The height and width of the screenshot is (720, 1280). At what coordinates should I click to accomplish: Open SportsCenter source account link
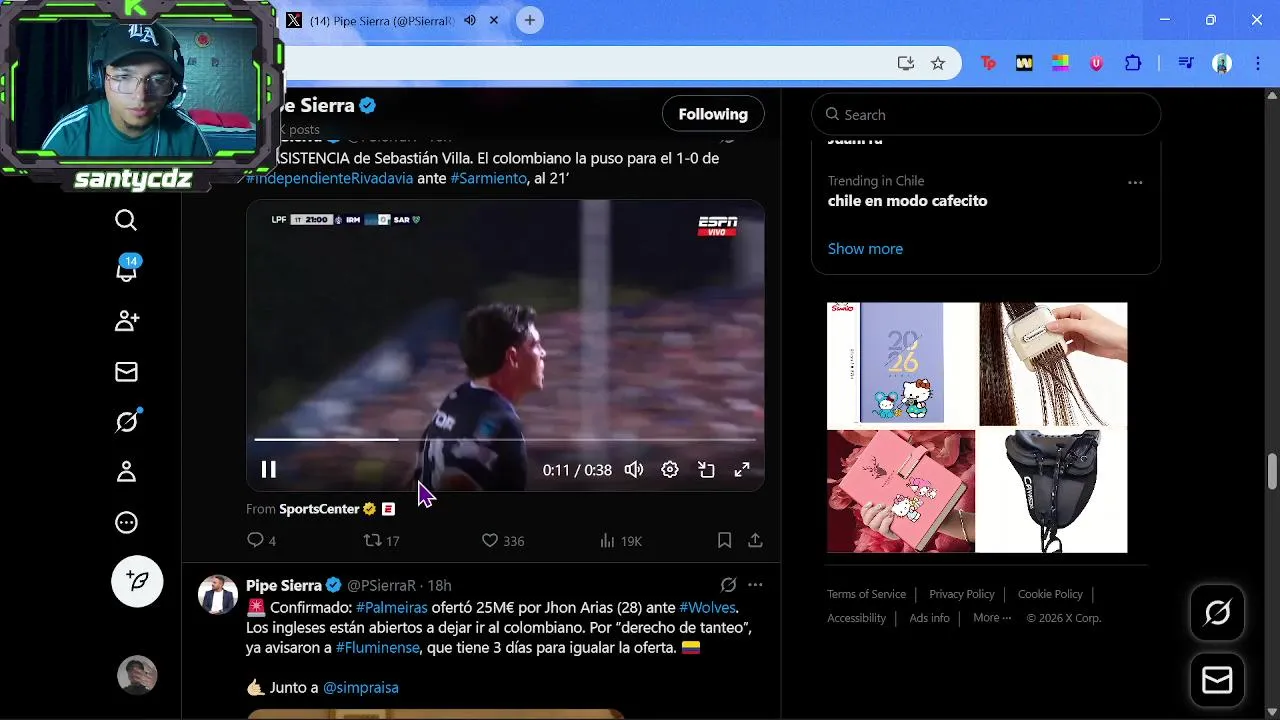coord(319,509)
